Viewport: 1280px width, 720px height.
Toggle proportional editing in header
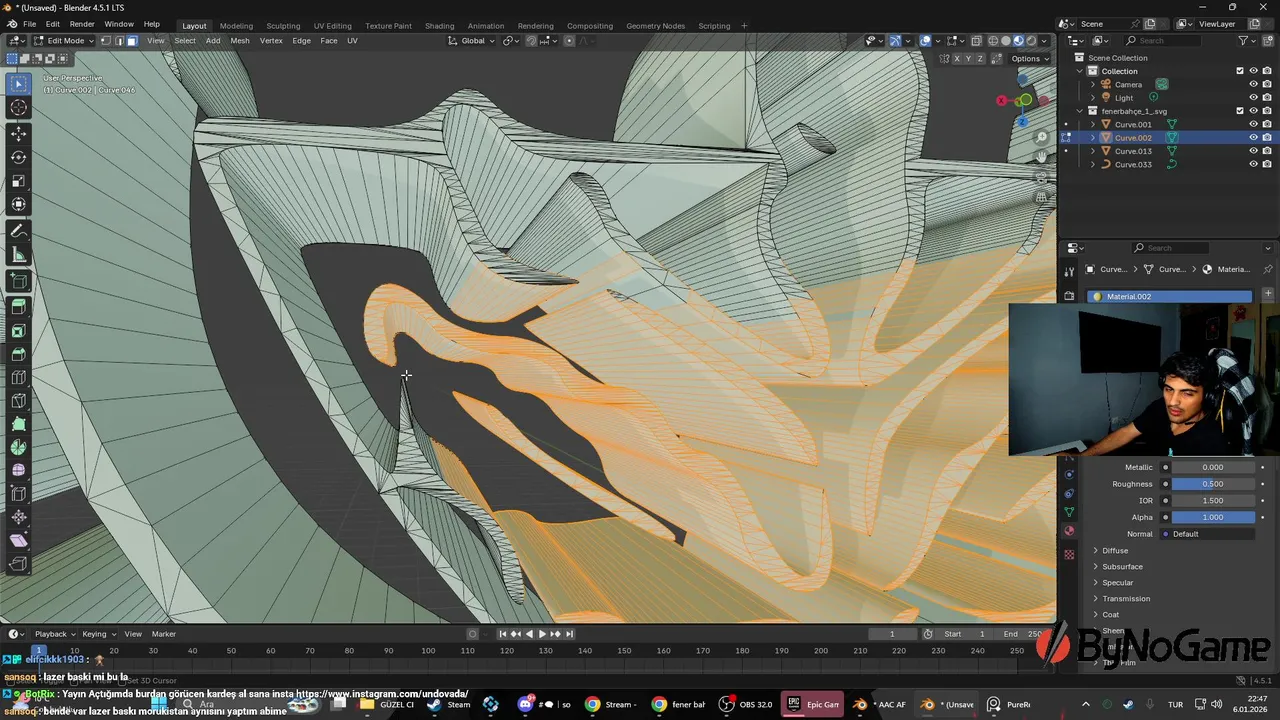[569, 41]
